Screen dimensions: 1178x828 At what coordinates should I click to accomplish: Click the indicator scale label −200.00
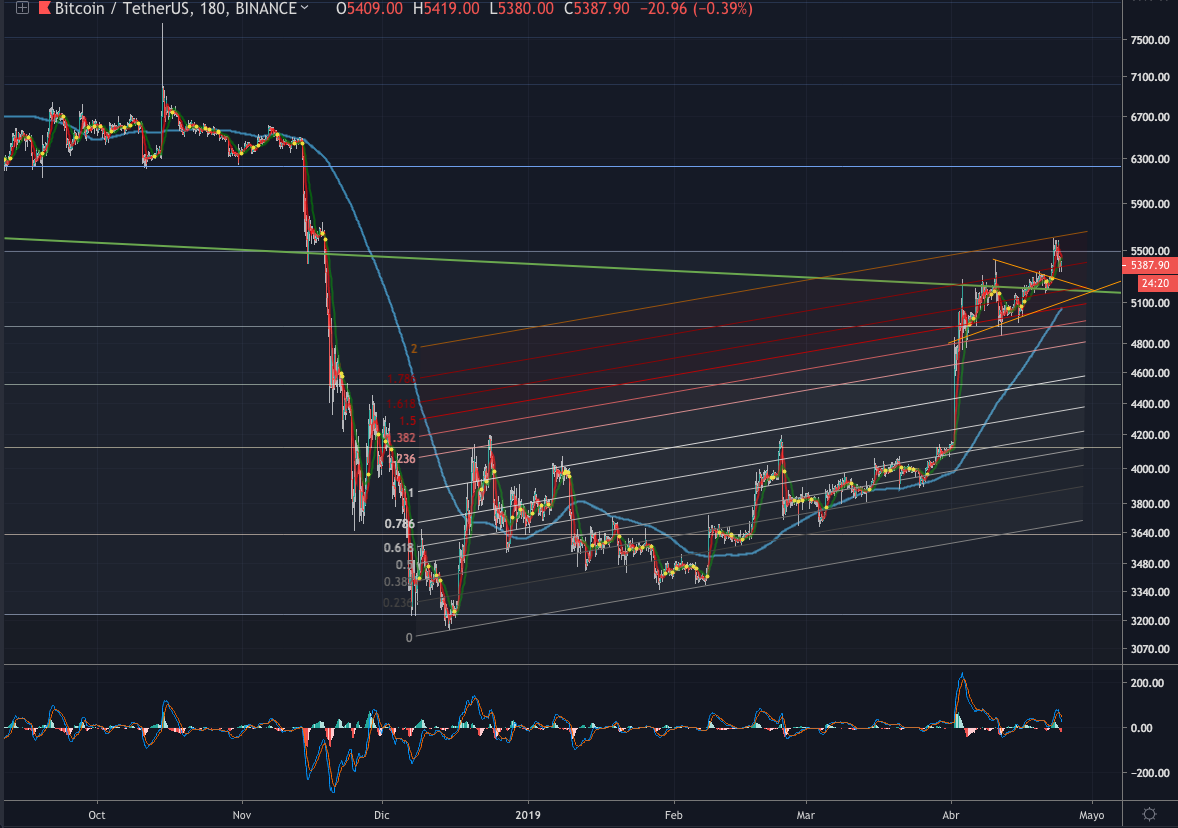coord(1148,772)
